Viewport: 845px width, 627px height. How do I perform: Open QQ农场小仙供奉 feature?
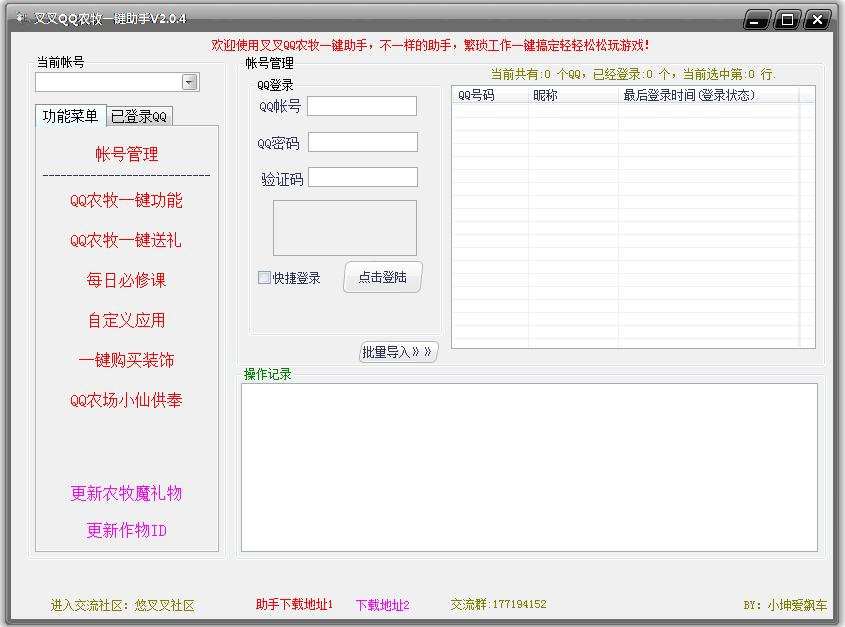[126, 400]
